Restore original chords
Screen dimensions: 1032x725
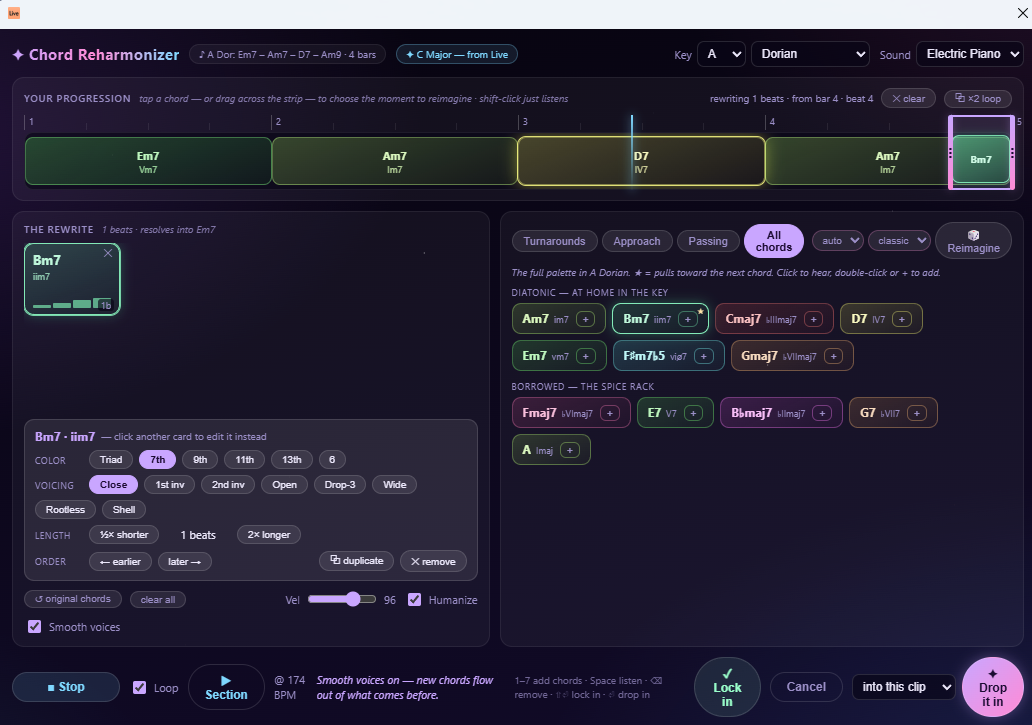click(x=72, y=599)
